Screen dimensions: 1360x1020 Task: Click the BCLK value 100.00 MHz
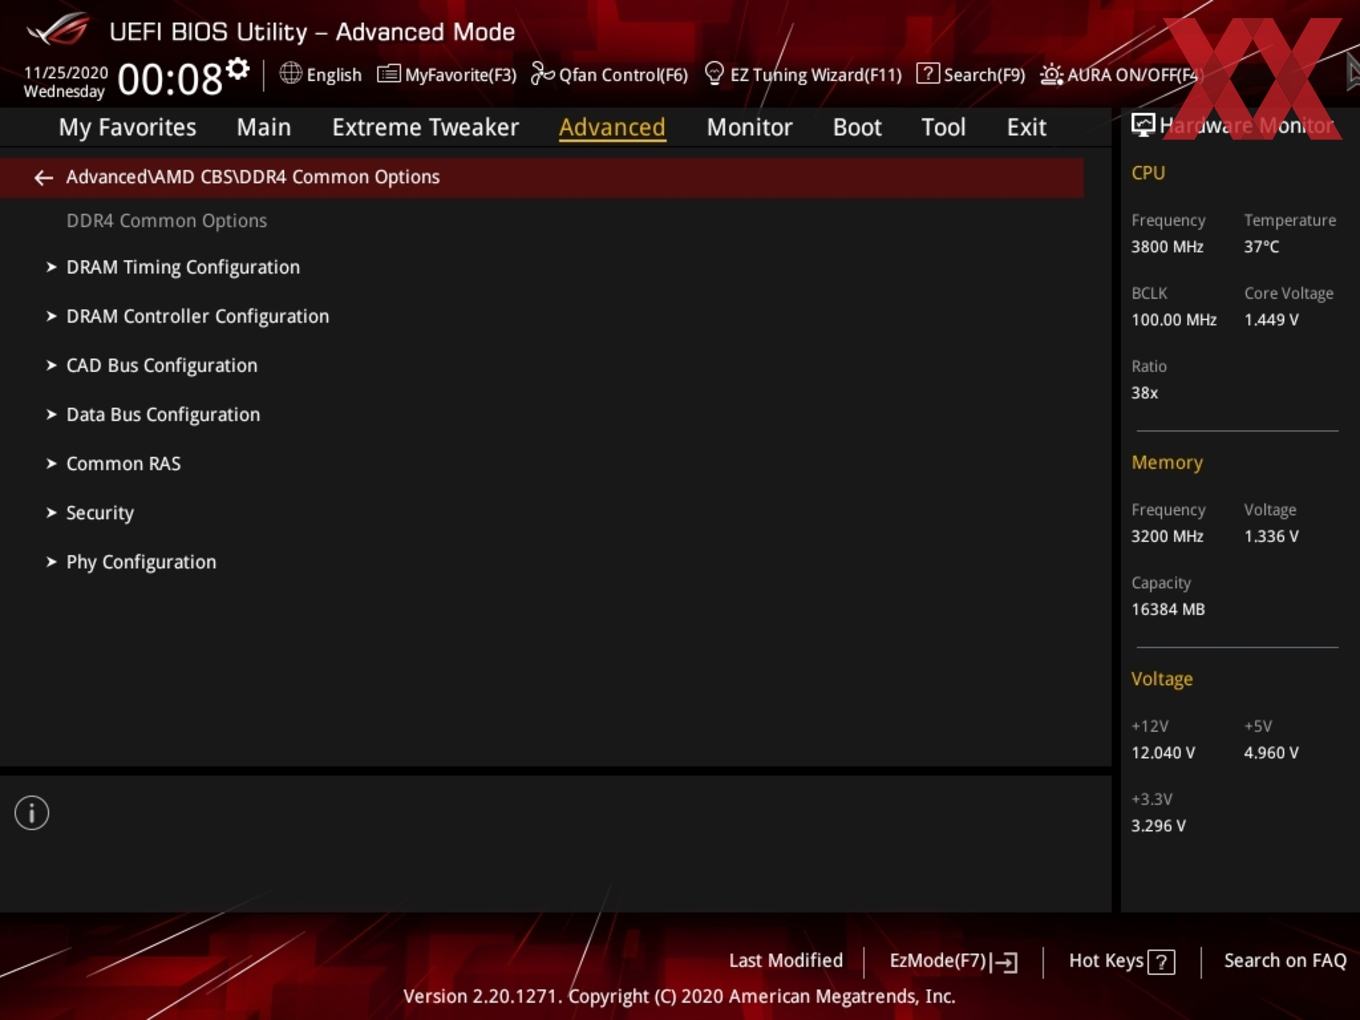click(1174, 320)
